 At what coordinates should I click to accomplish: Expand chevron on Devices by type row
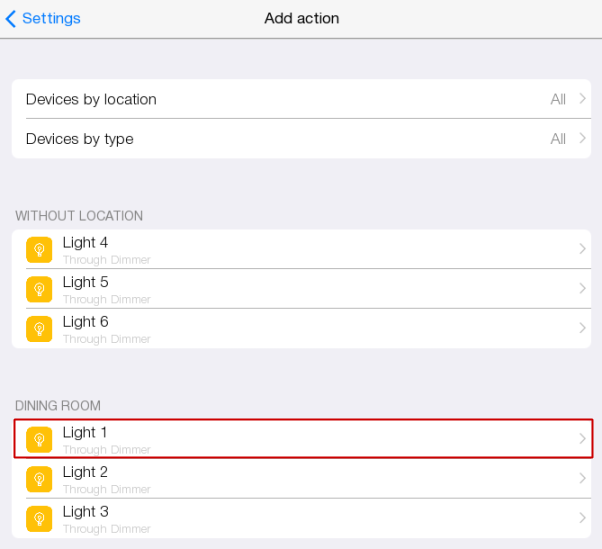point(583,139)
